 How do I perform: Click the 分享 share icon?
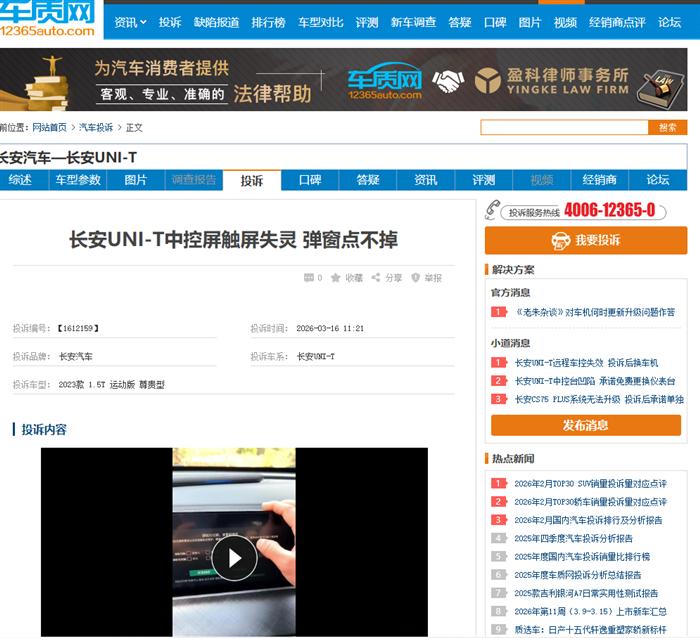click(376, 278)
